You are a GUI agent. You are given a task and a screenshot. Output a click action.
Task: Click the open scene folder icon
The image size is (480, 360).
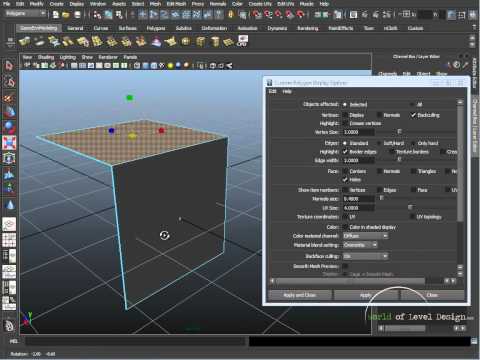66,14
